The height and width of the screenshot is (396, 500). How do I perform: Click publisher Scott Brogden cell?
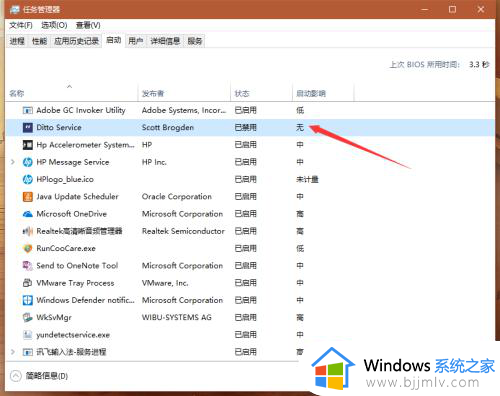point(168,128)
